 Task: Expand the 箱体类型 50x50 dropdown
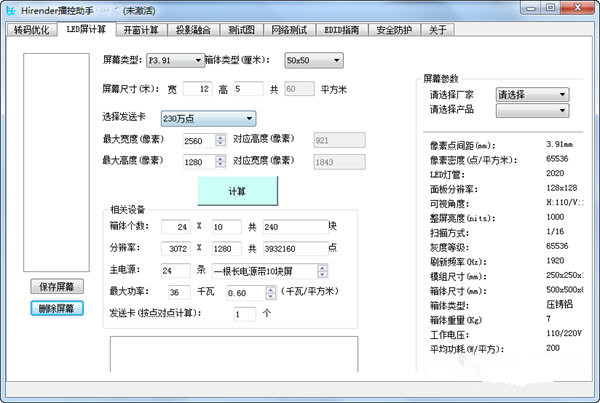pos(314,60)
